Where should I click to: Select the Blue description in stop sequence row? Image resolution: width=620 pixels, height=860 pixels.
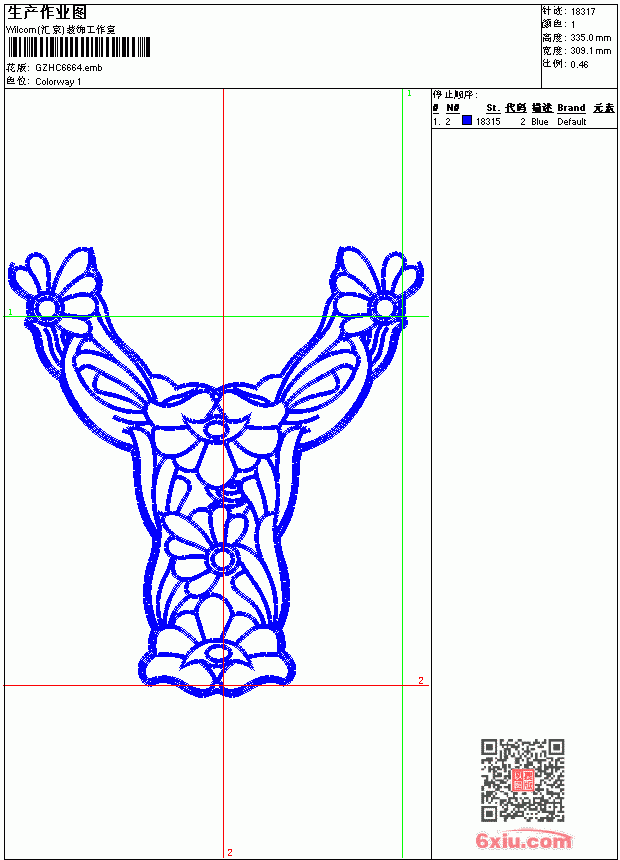539,122
